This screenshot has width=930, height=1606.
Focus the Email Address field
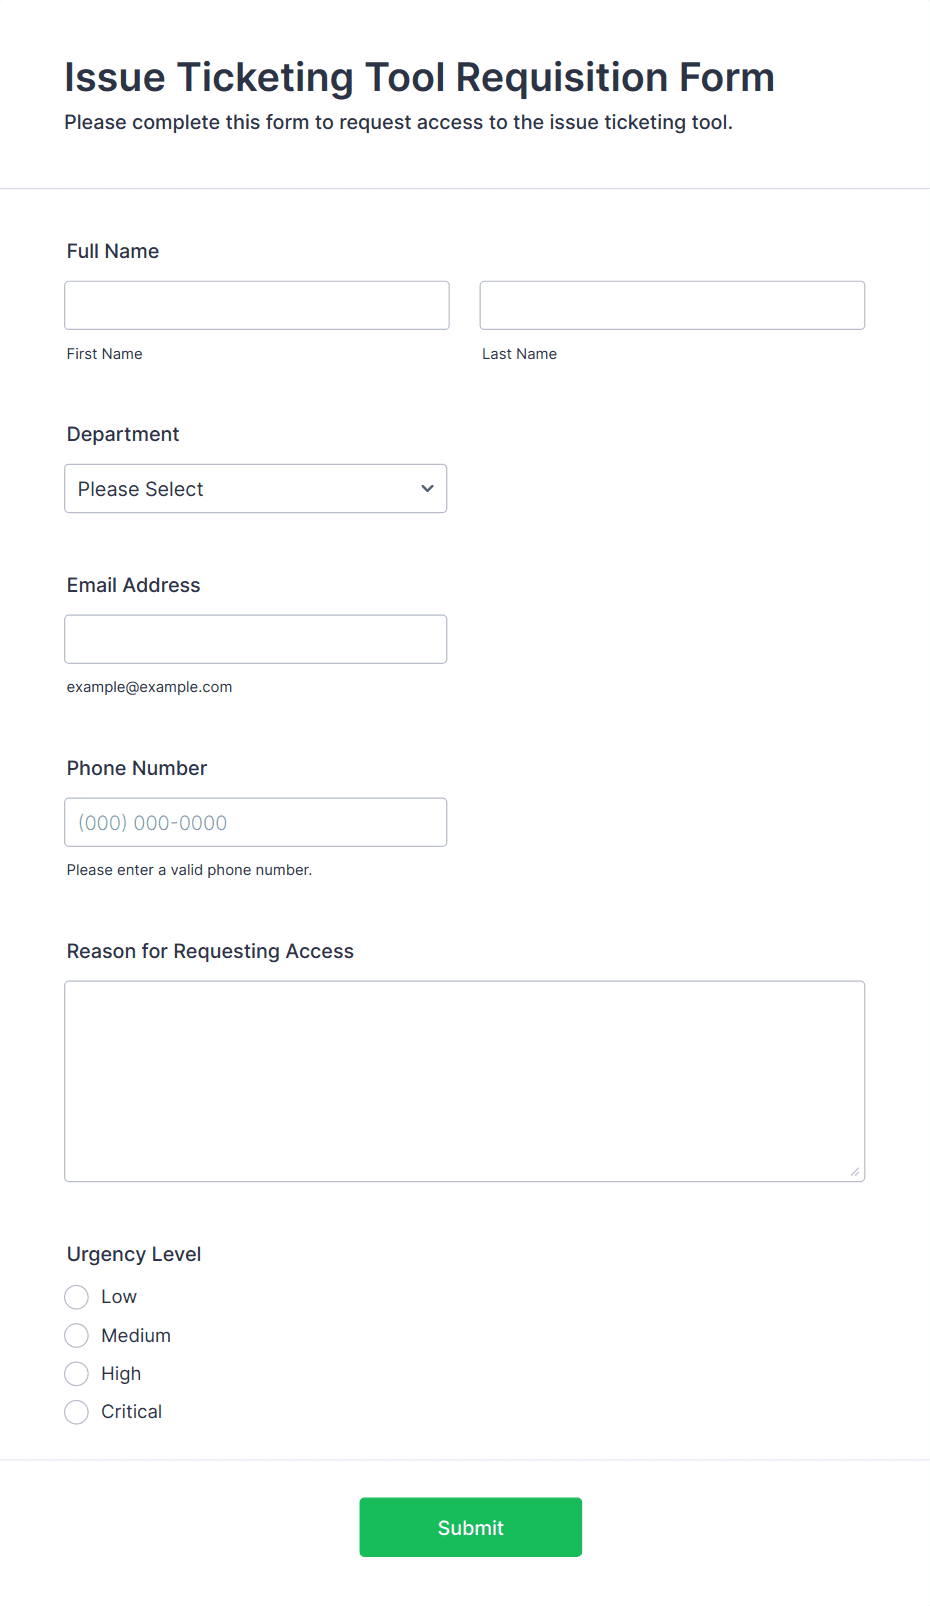(x=256, y=639)
